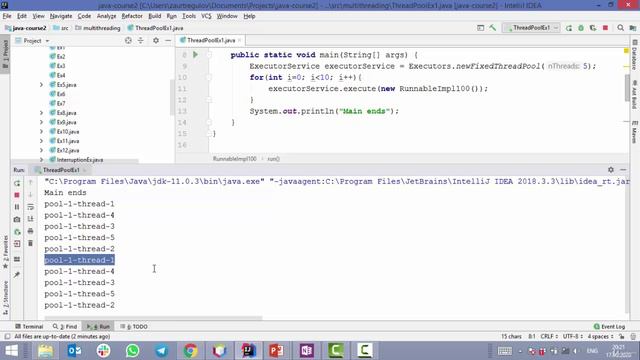This screenshot has width=640, height=360.
Task: Expand Ex8.java in project tree
Action: click(41, 113)
